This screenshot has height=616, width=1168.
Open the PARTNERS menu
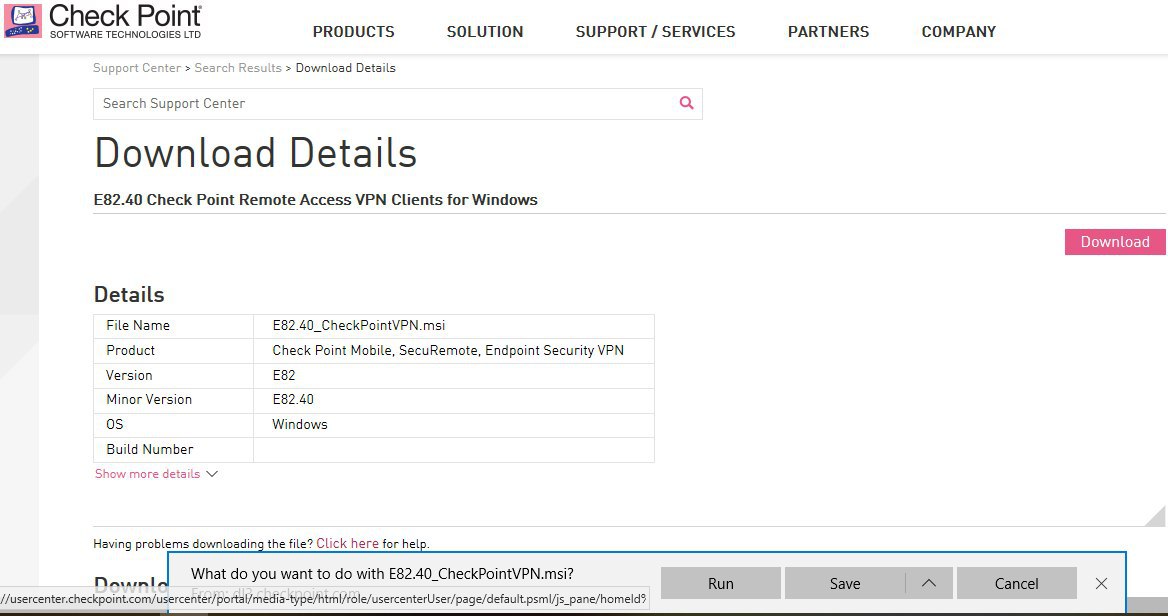[828, 32]
